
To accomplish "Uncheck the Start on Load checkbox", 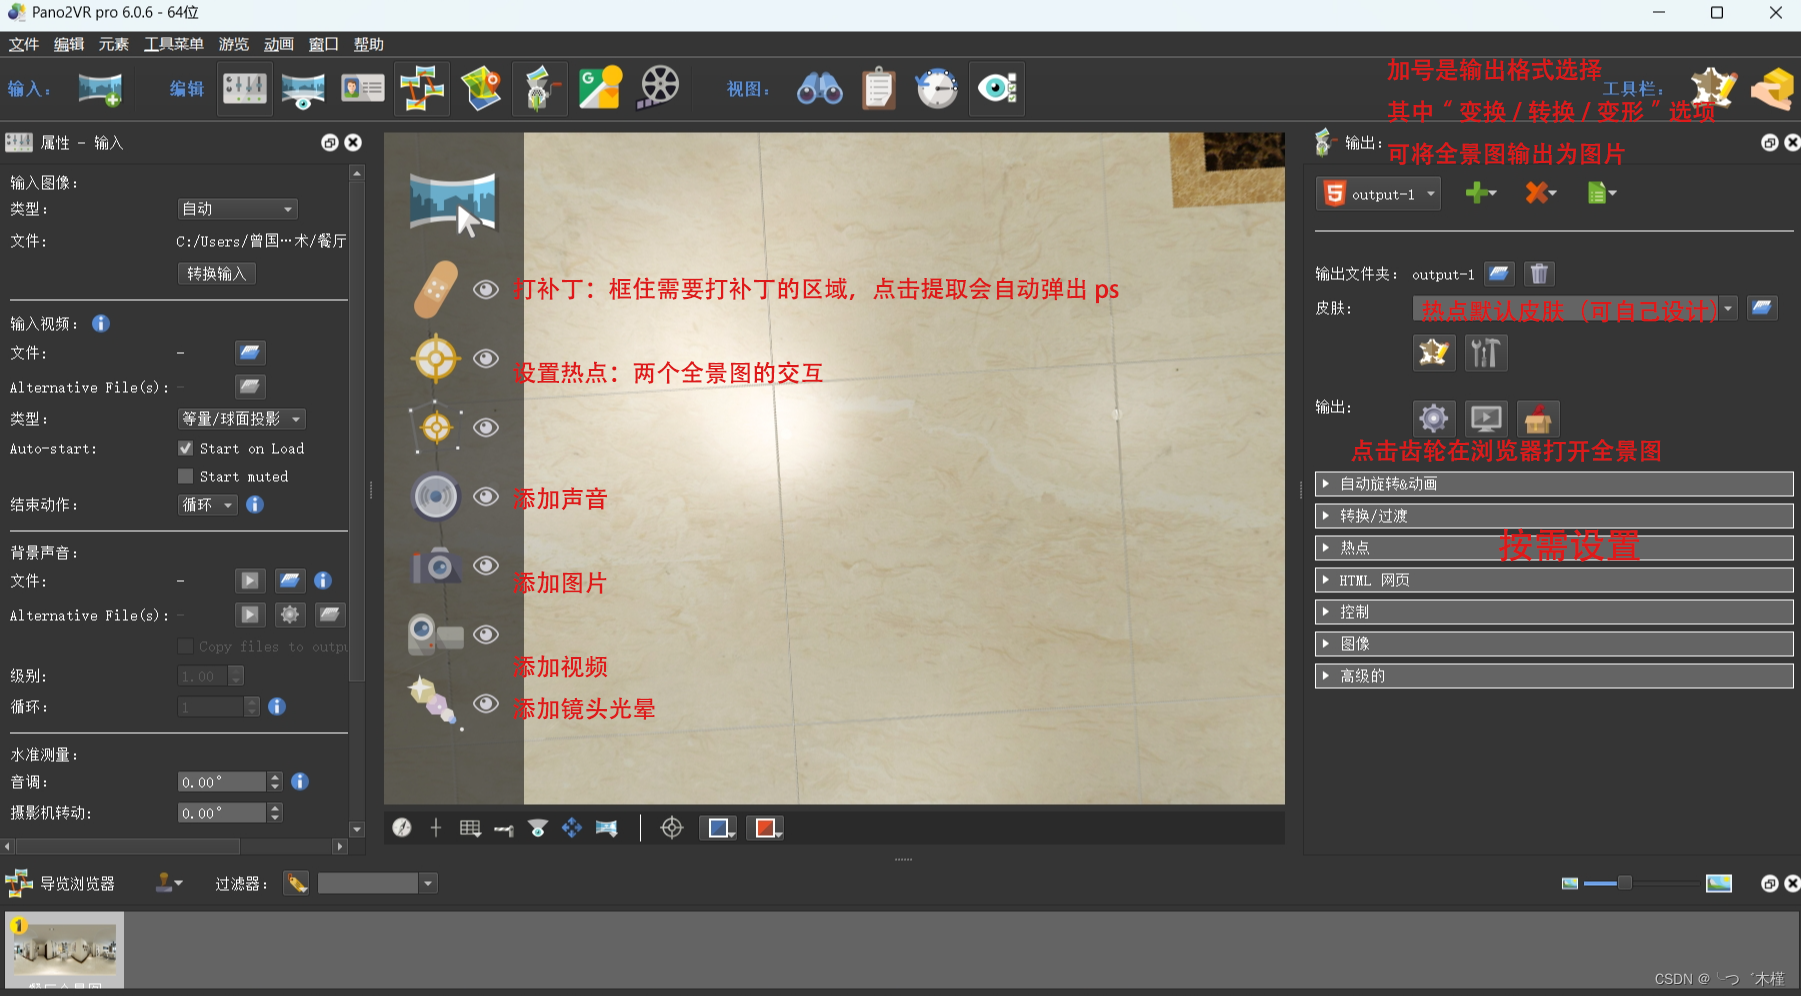I will tap(185, 448).
